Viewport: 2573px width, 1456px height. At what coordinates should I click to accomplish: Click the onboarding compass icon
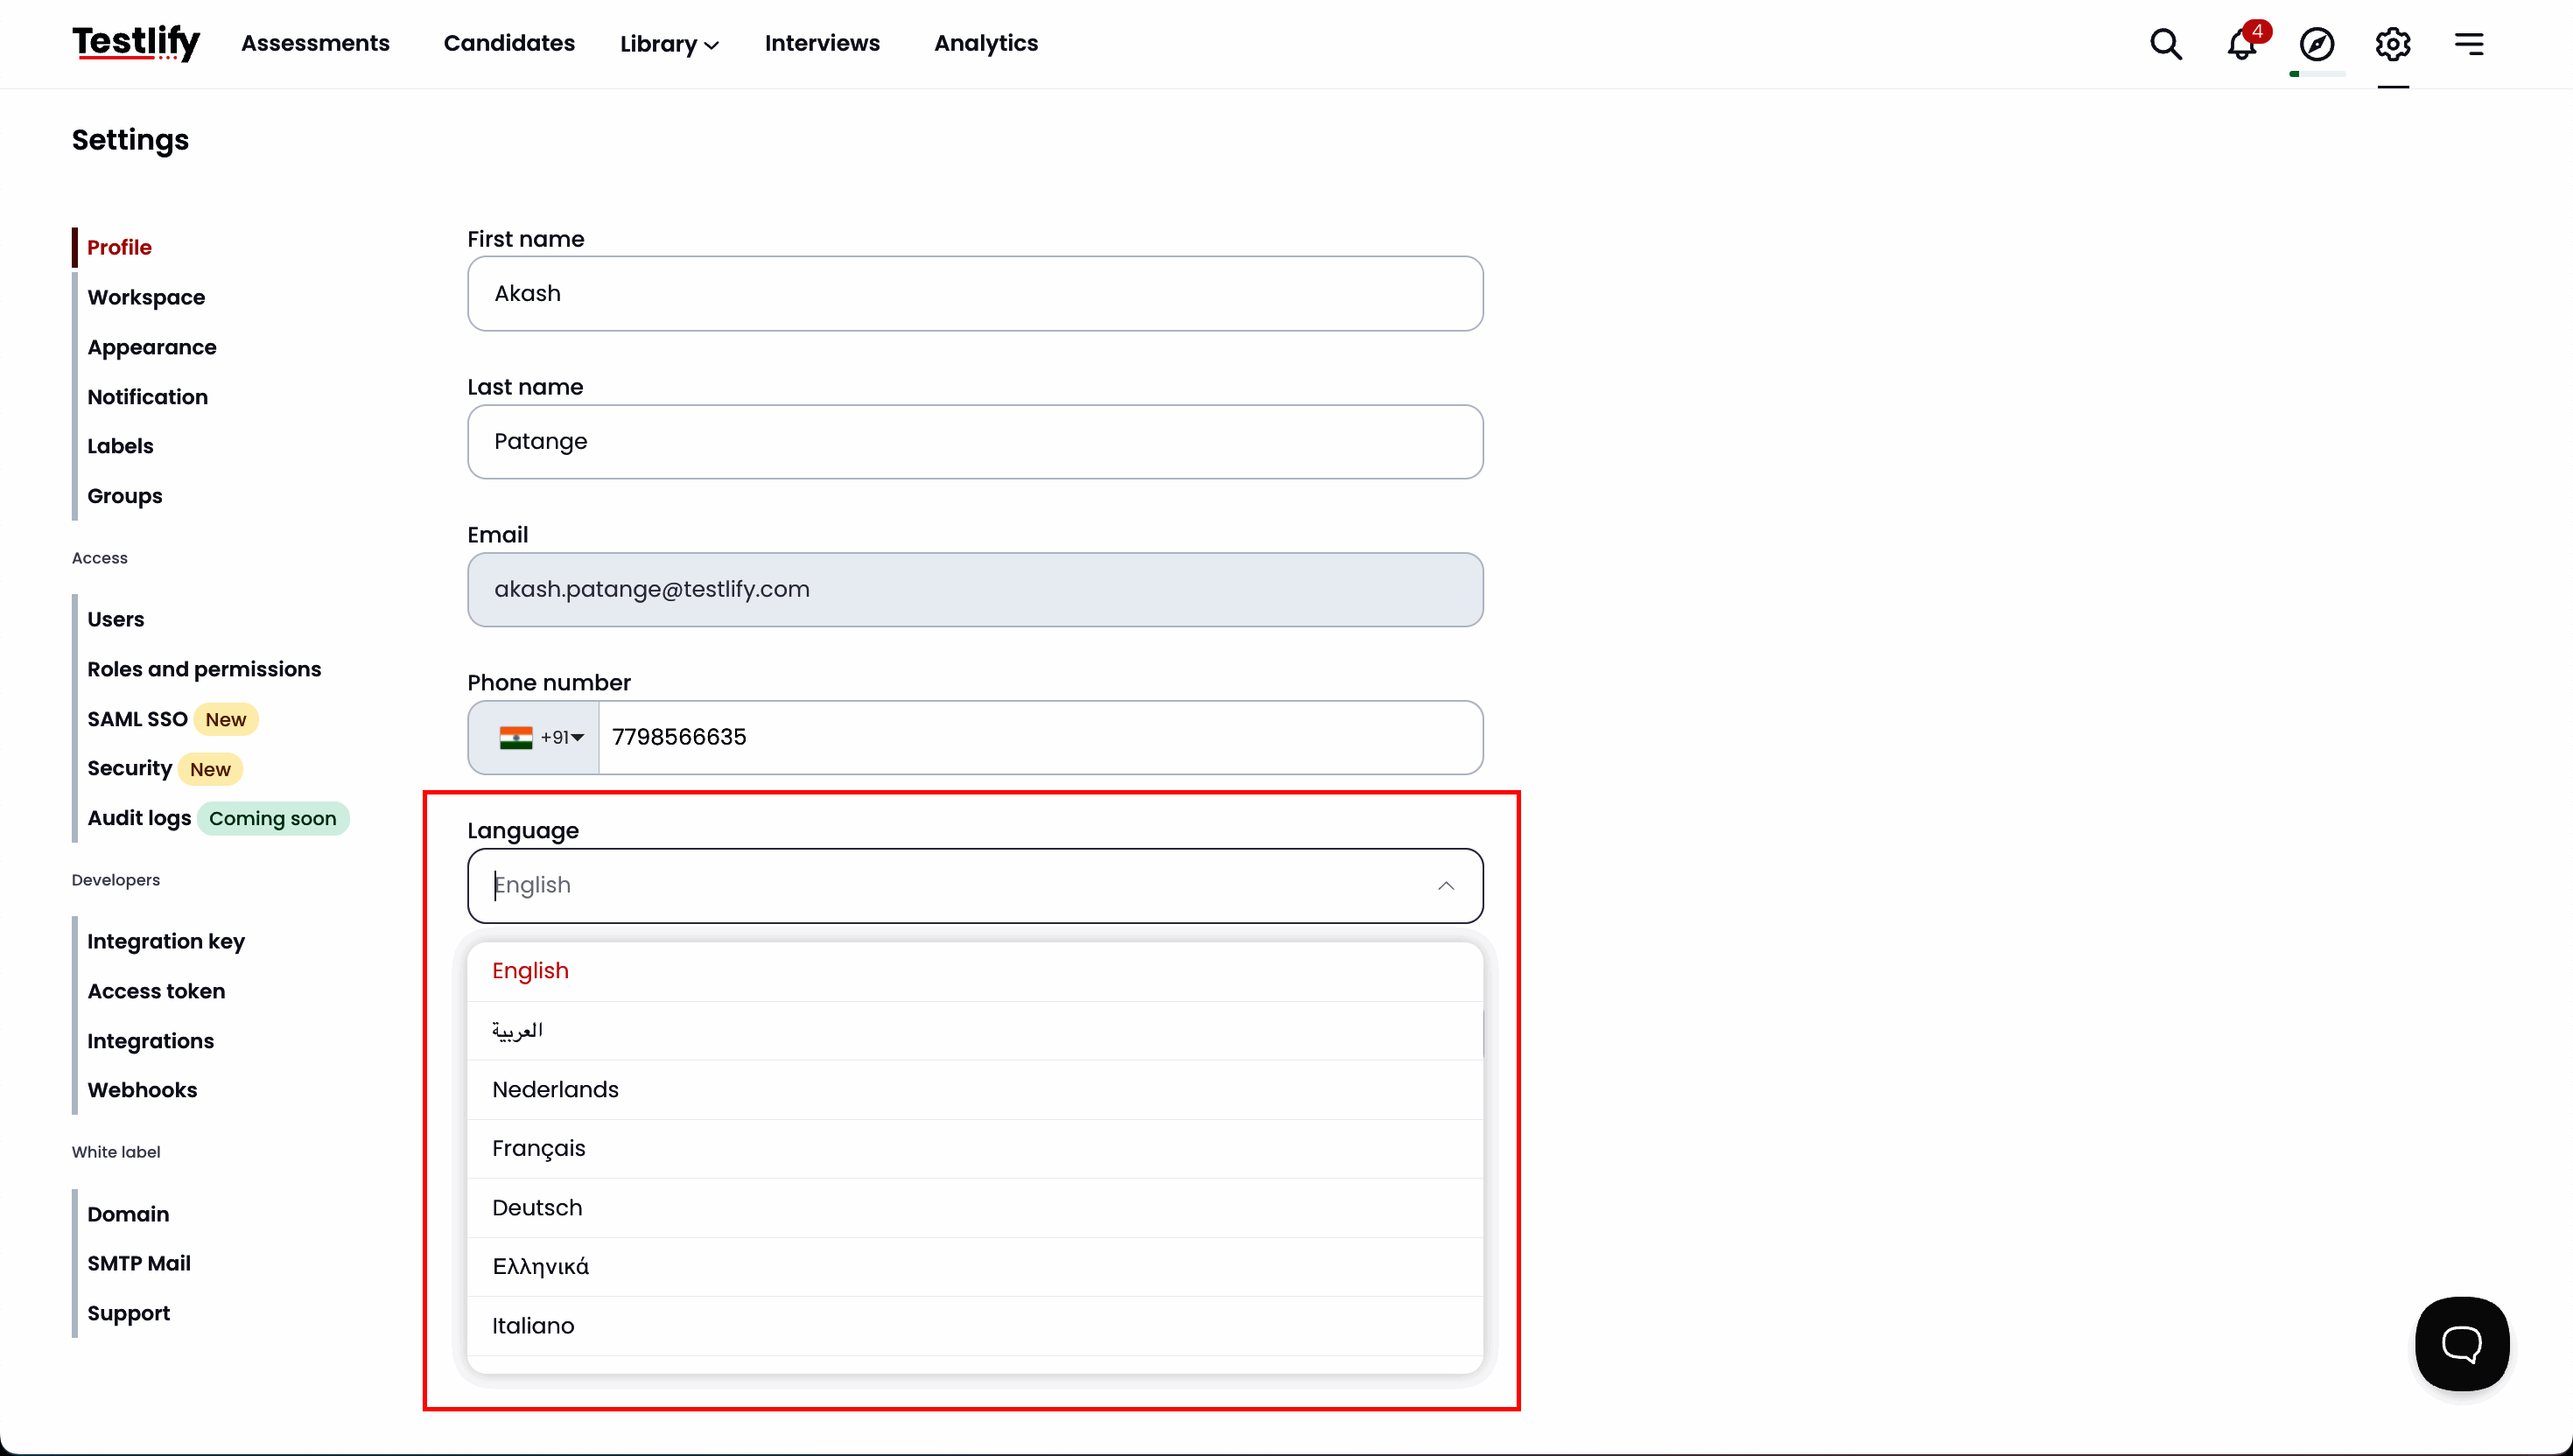[2317, 44]
